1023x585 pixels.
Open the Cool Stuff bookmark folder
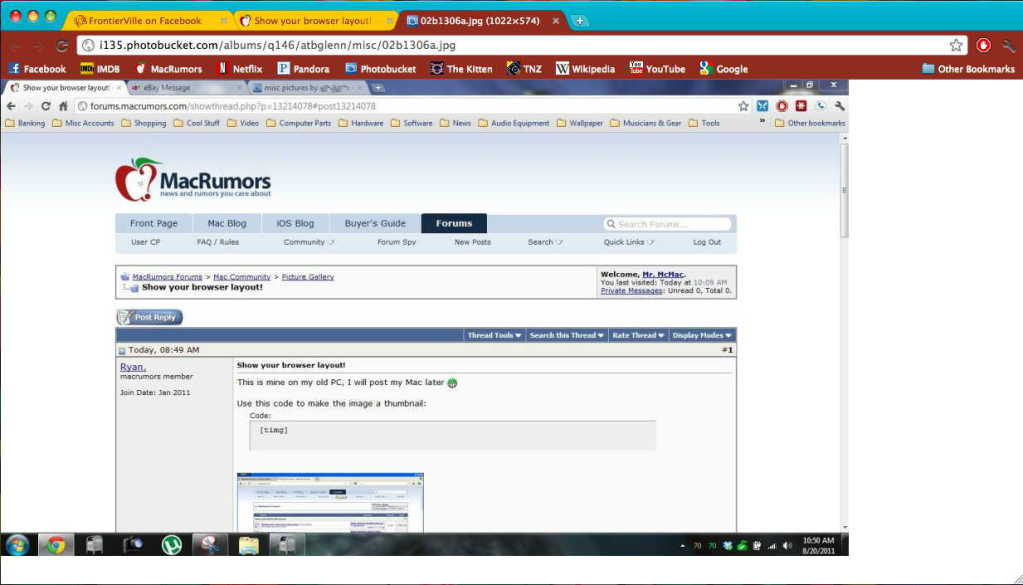tap(197, 123)
